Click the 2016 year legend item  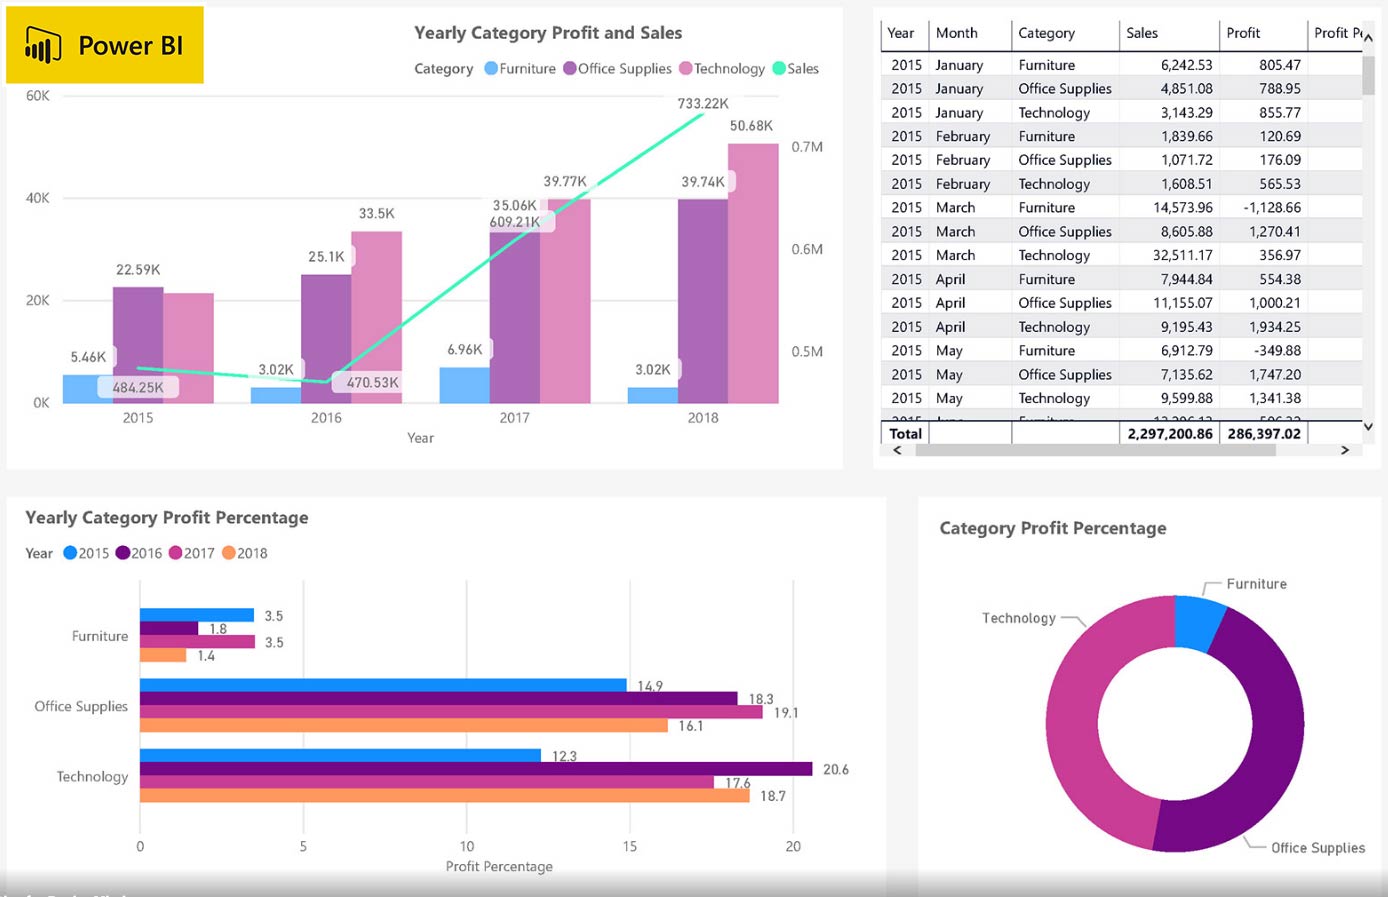139,553
